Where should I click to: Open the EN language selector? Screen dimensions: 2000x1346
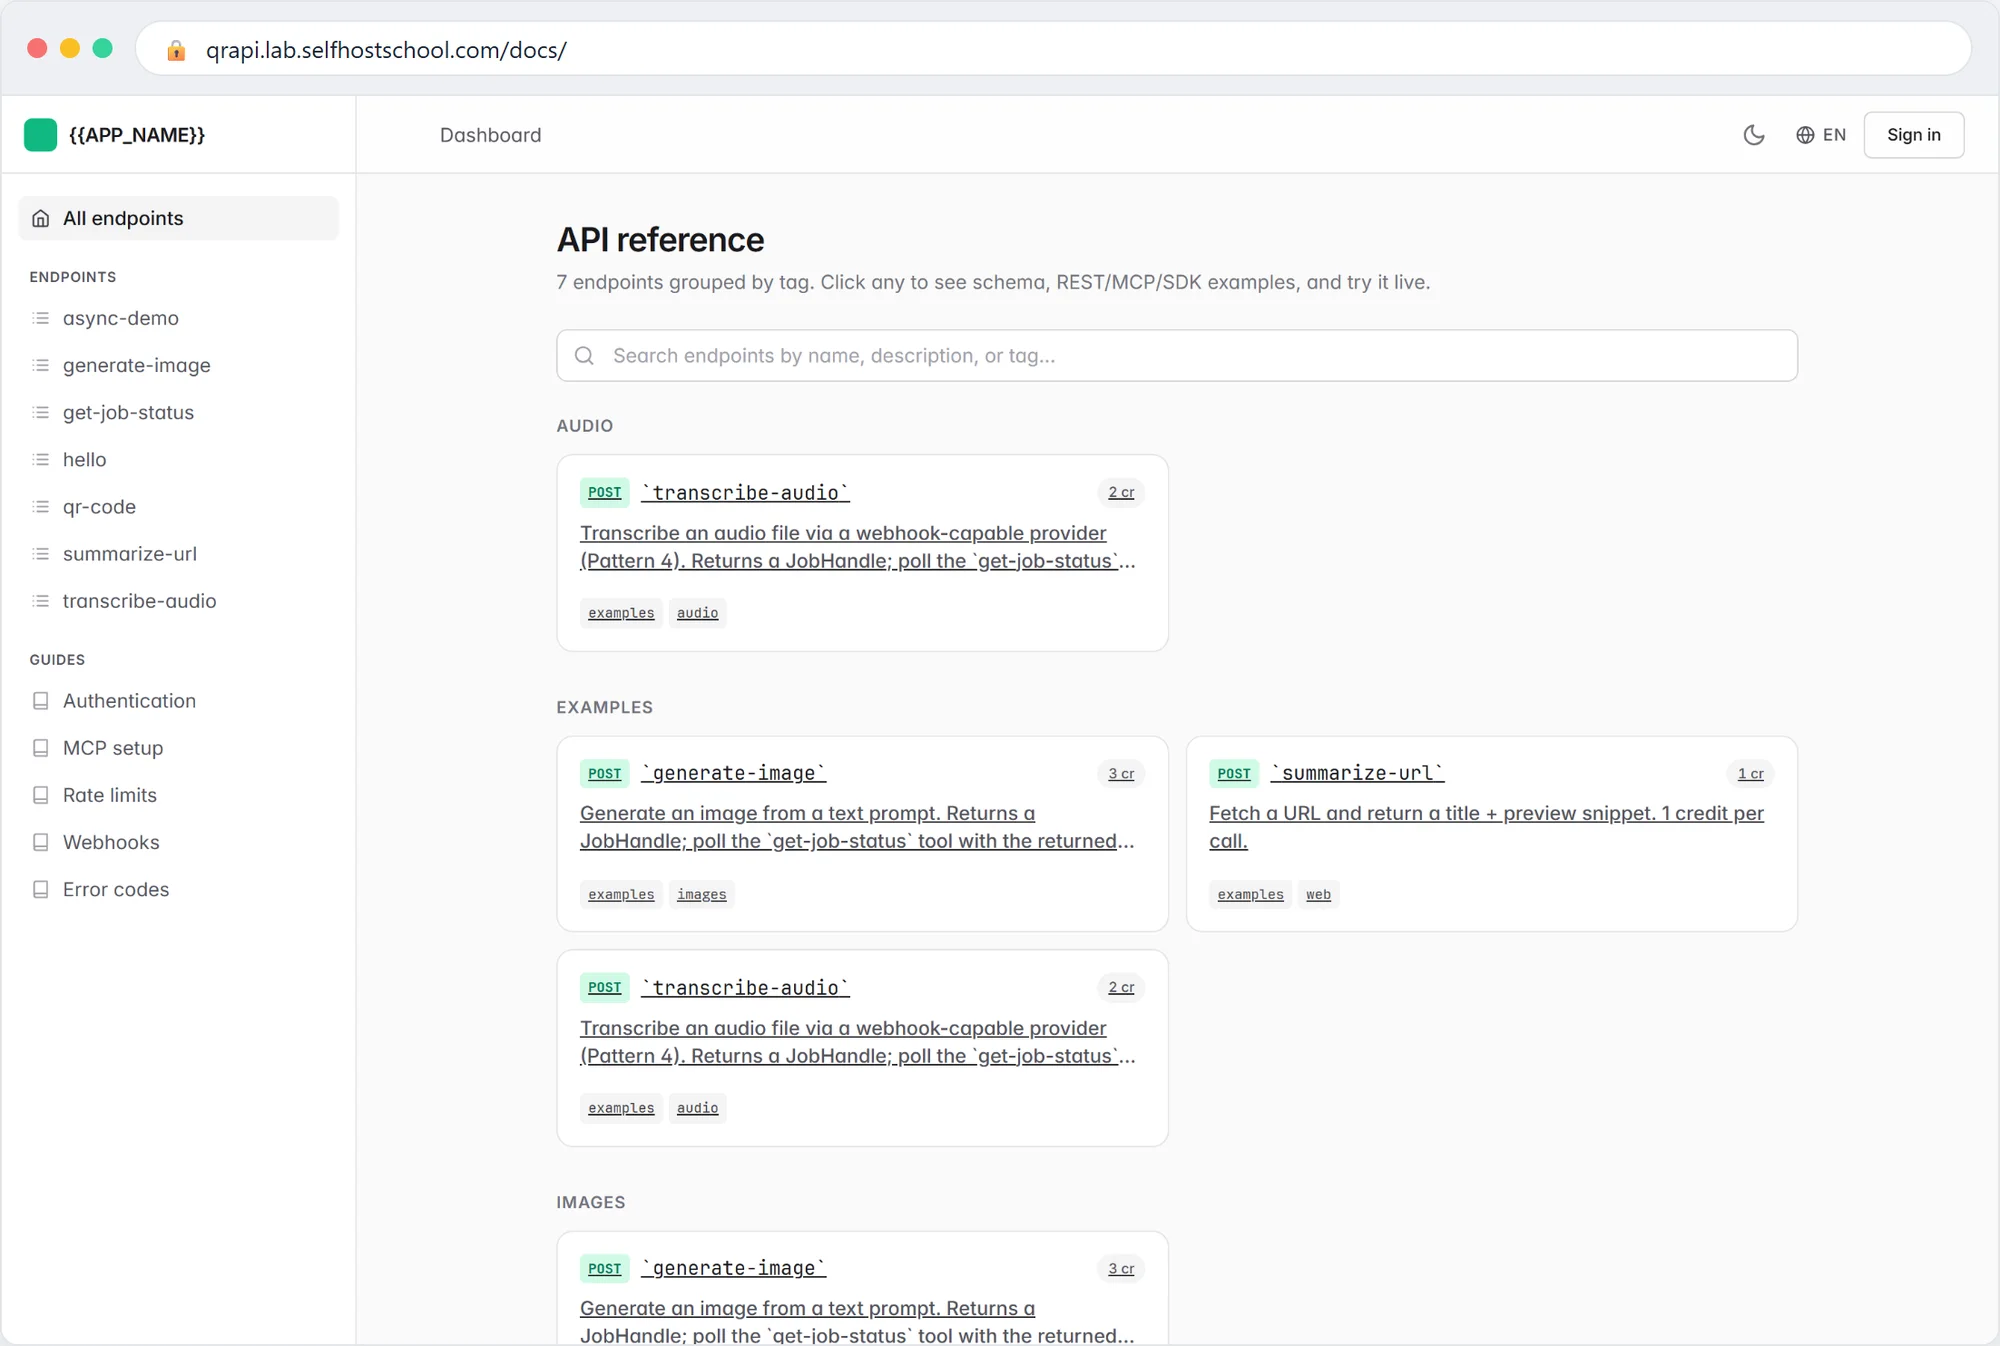[1821, 135]
